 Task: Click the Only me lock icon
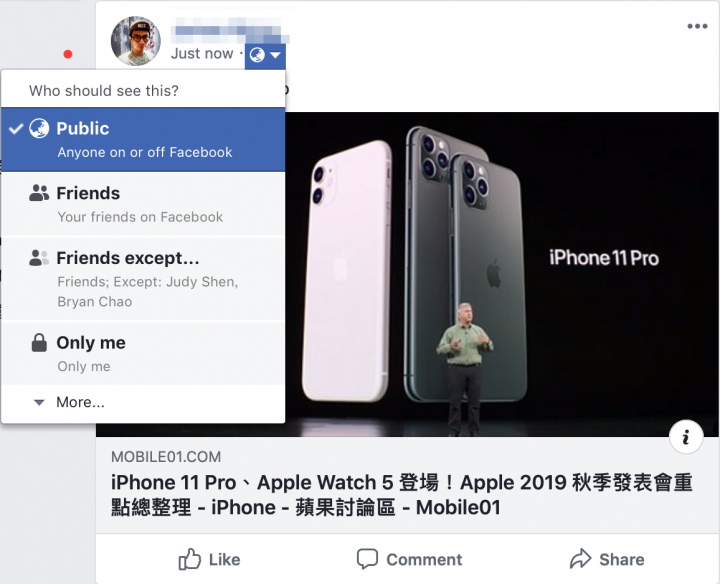(x=39, y=343)
